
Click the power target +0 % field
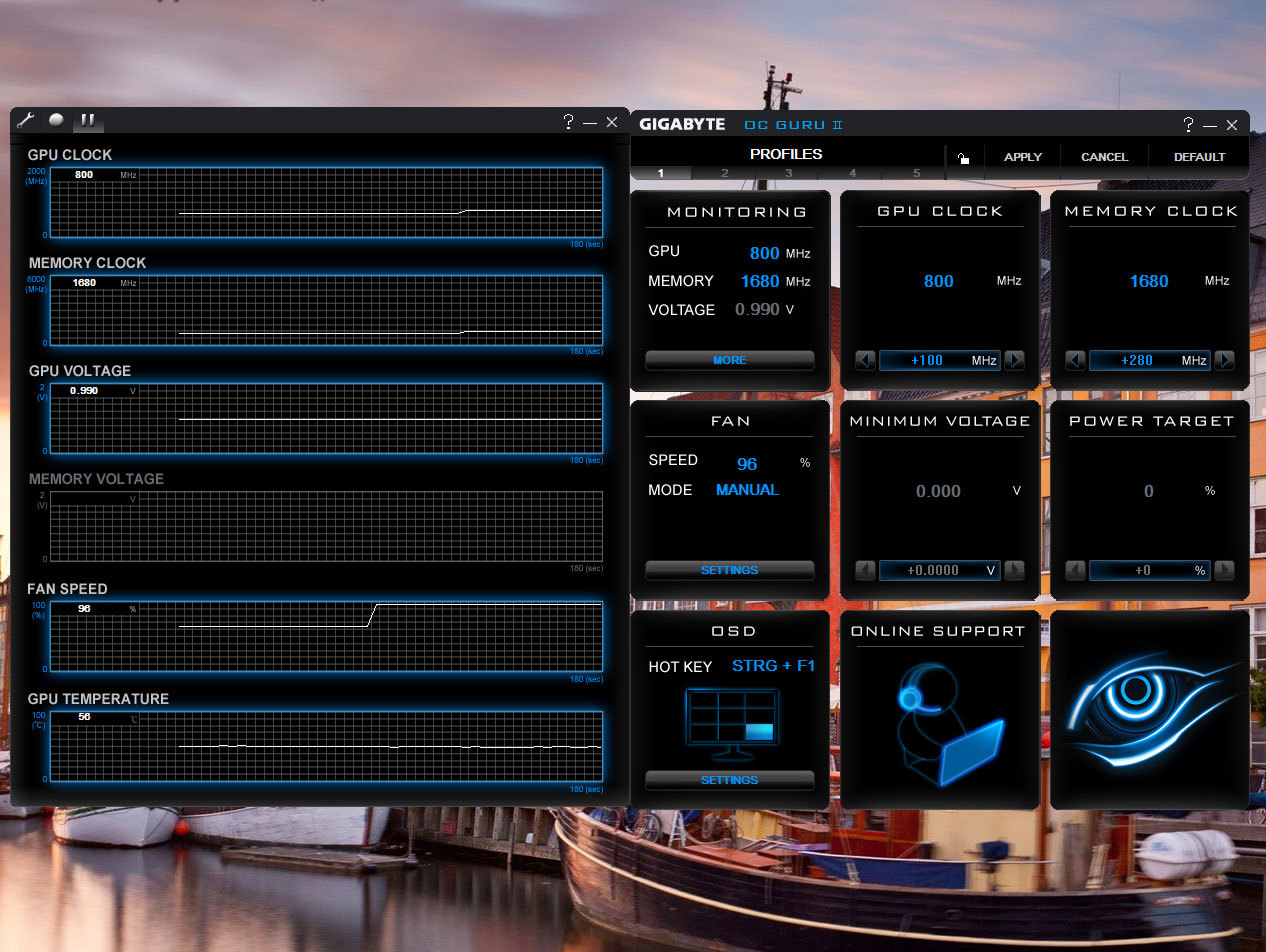tap(1150, 570)
